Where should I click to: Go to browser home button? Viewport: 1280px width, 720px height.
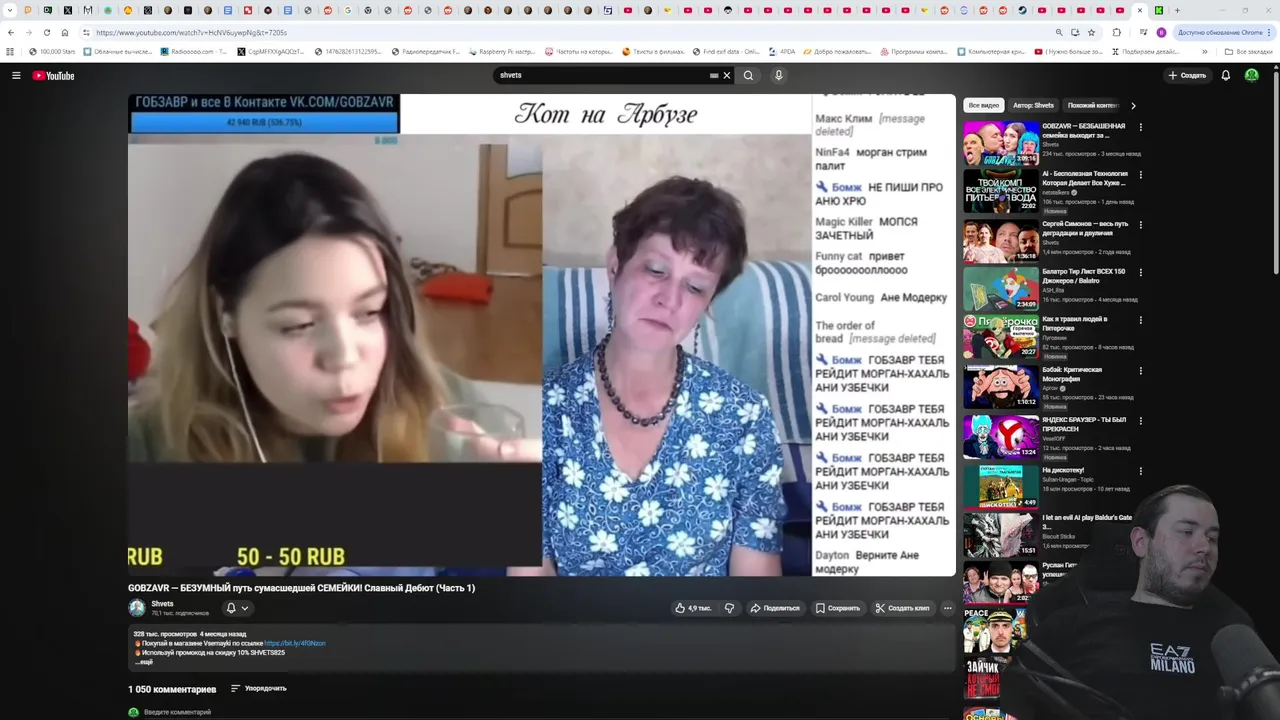[x=65, y=32]
